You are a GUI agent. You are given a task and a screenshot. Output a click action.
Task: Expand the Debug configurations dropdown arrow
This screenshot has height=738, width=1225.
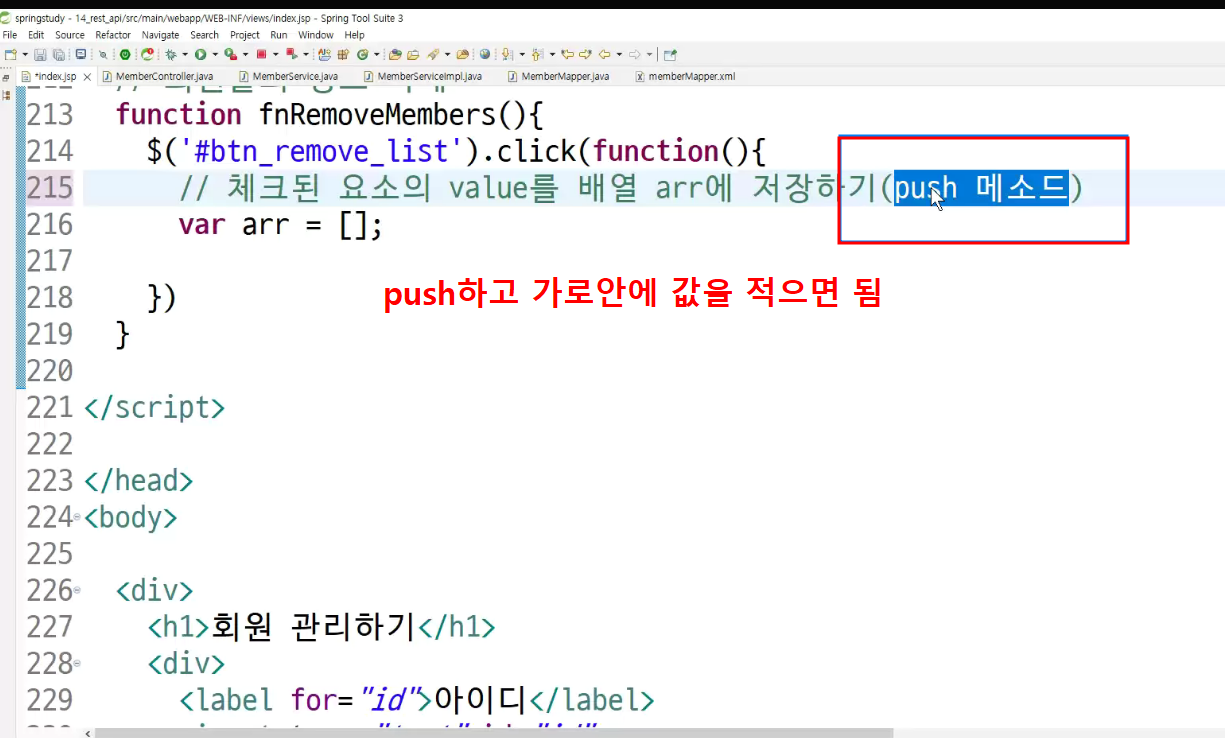(185, 54)
